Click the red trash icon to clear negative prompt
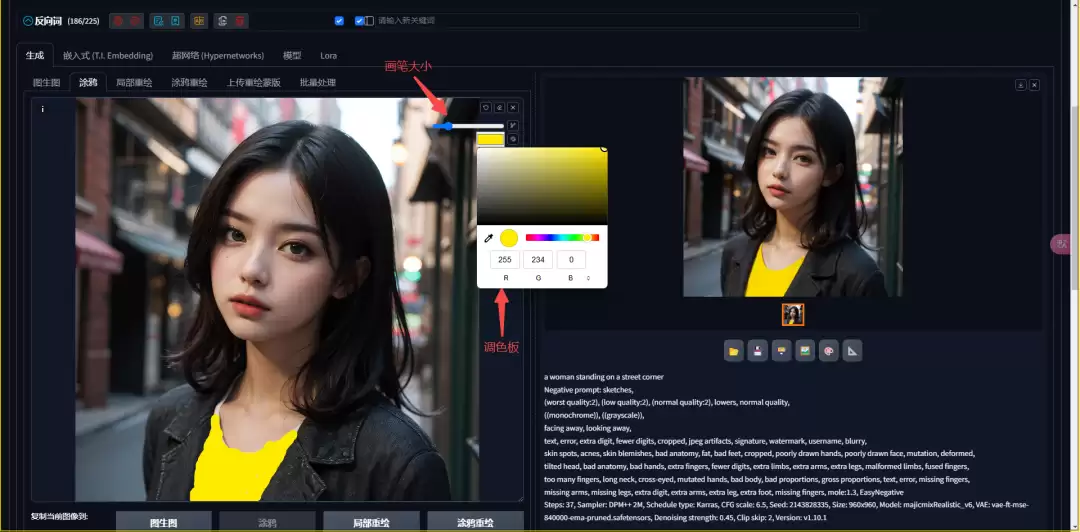The width and height of the screenshot is (1080, 532). coord(239,21)
